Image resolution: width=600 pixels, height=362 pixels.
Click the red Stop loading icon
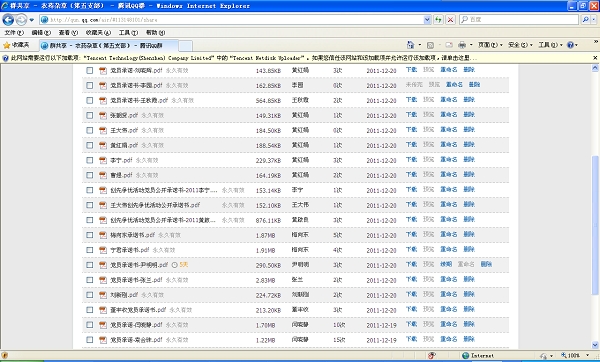[x=451, y=20]
